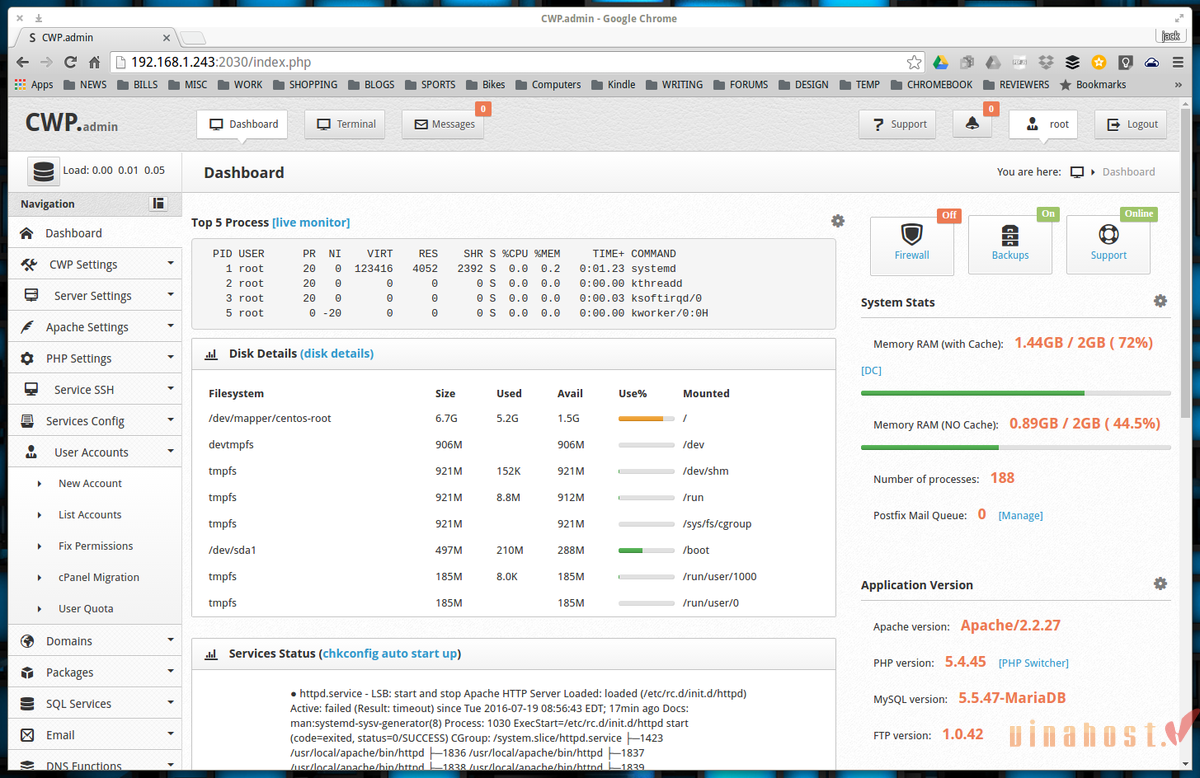Screen dimensions: 1200x778
Task: Click the CWP.admin browser tab
Action: (95, 37)
